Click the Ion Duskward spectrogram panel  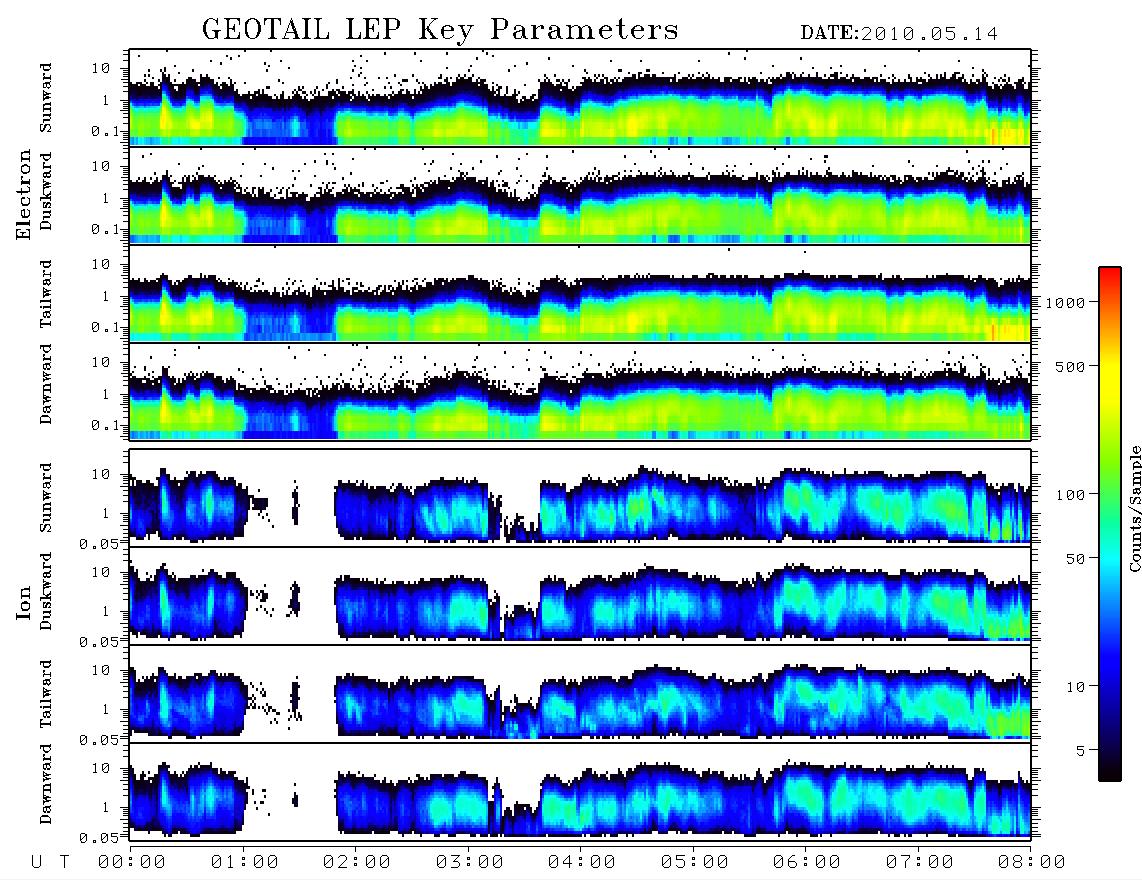580,595
